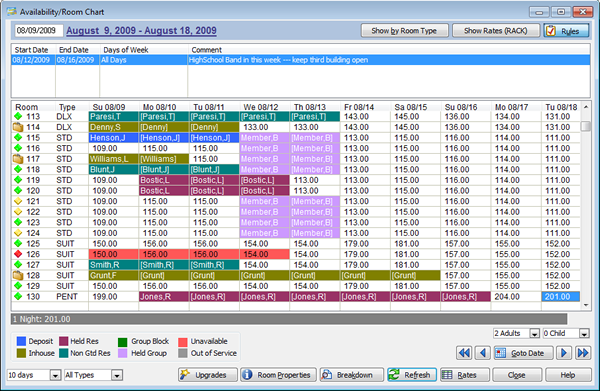Screen dimensions: 600x391
Task: Select Jones,R on Mo 08/10 in room 130
Action: point(164,297)
